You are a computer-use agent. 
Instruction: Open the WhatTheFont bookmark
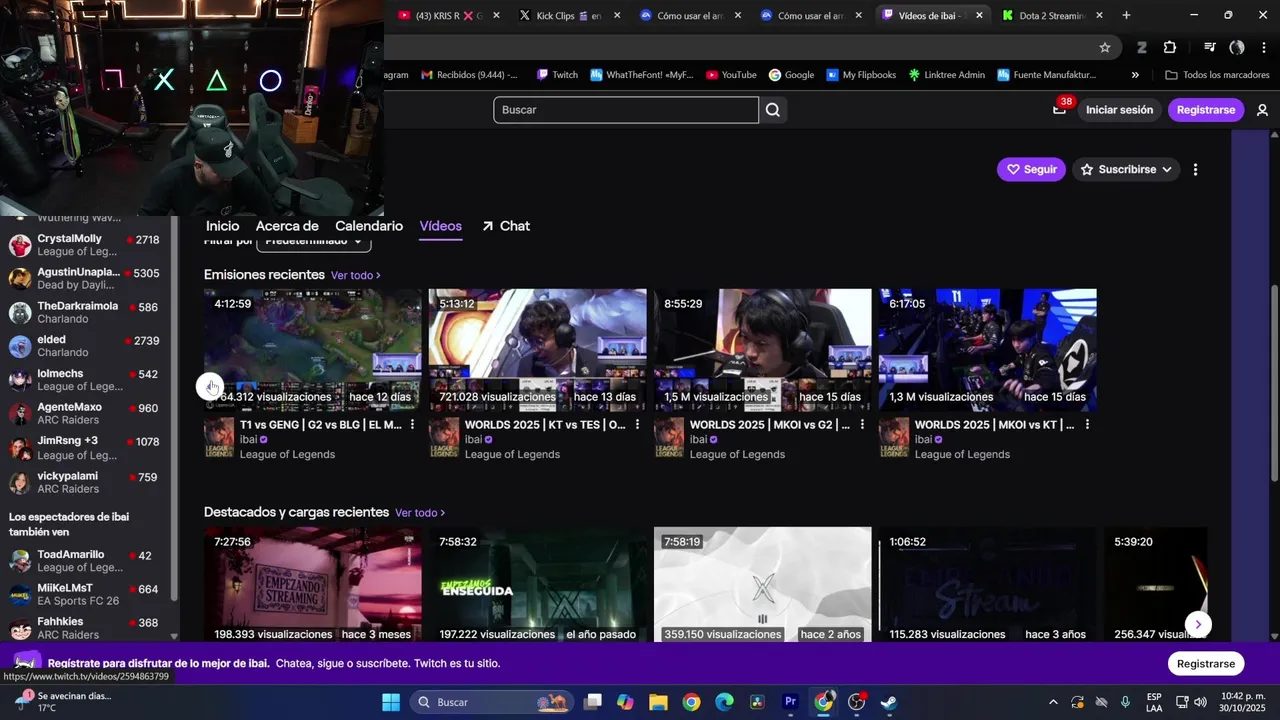tap(641, 75)
